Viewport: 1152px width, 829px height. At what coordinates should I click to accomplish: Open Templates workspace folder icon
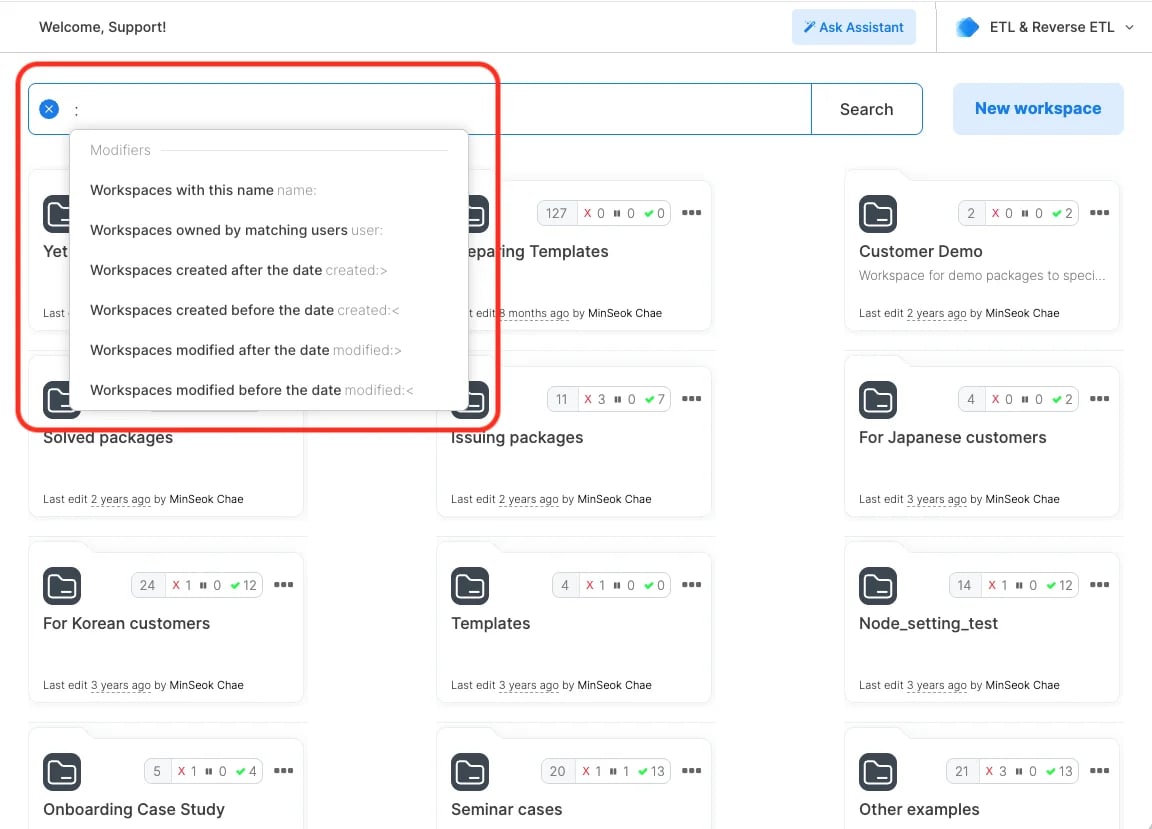pyautogui.click(x=470, y=586)
